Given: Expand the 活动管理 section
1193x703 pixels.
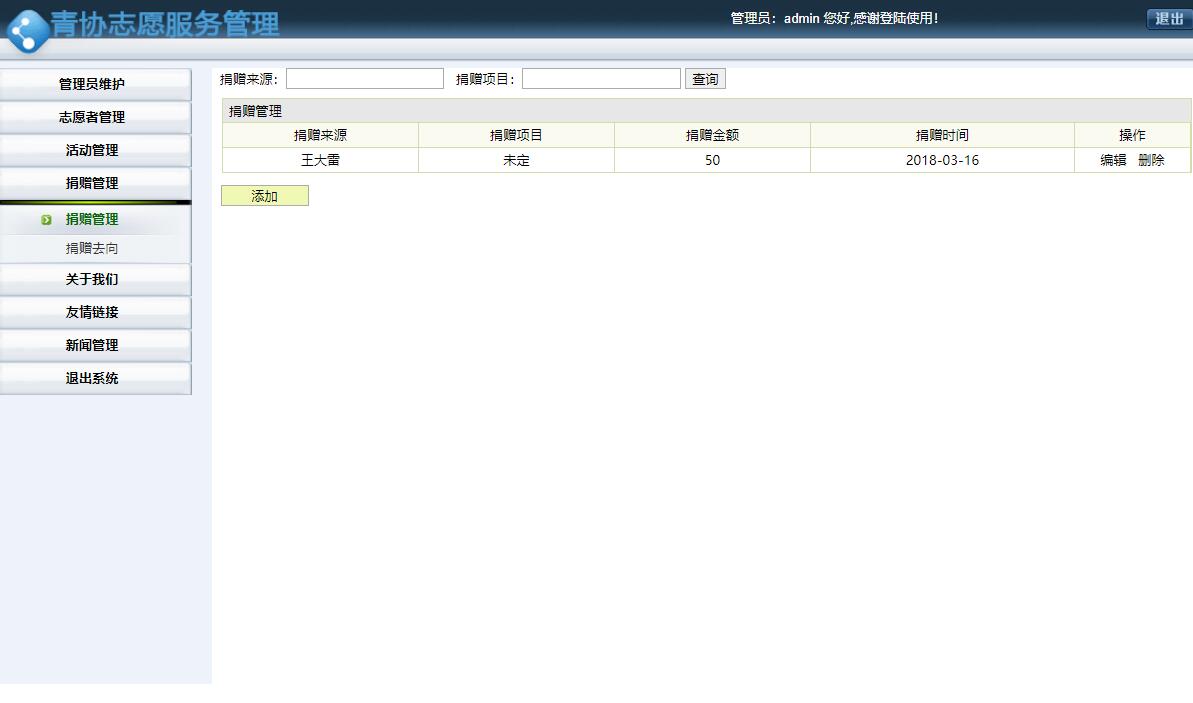Looking at the screenshot, I should pyautogui.click(x=95, y=149).
